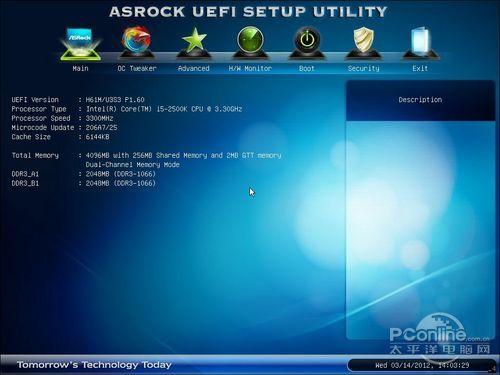Click the DDR3_B1 2048MB row
This screenshot has height=375, width=500.
(83, 183)
